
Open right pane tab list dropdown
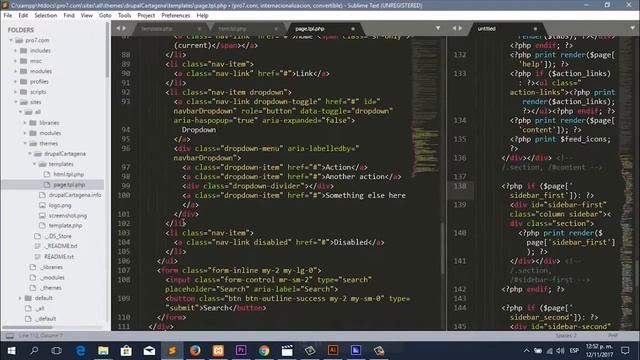(632, 28)
